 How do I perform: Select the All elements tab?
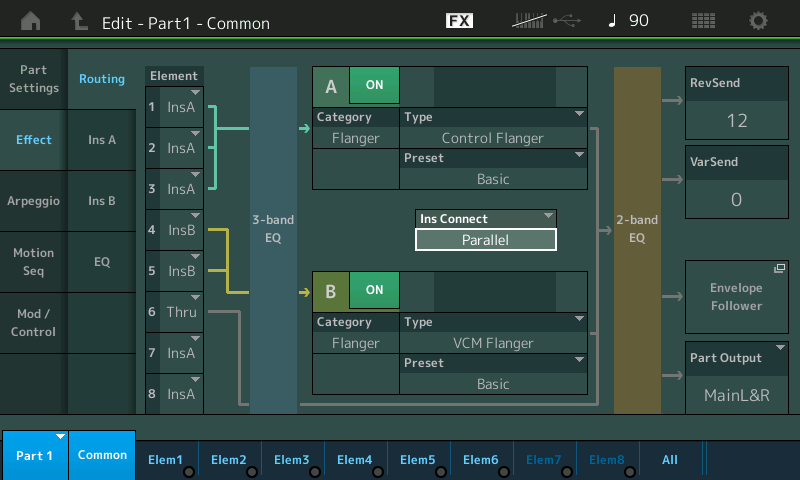point(670,460)
